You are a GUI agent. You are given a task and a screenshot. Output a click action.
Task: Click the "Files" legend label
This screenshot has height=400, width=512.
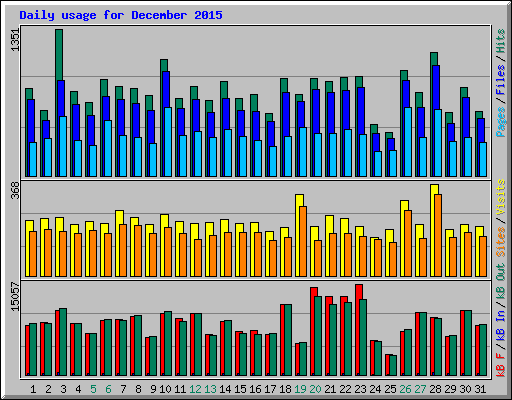pyautogui.click(x=501, y=80)
